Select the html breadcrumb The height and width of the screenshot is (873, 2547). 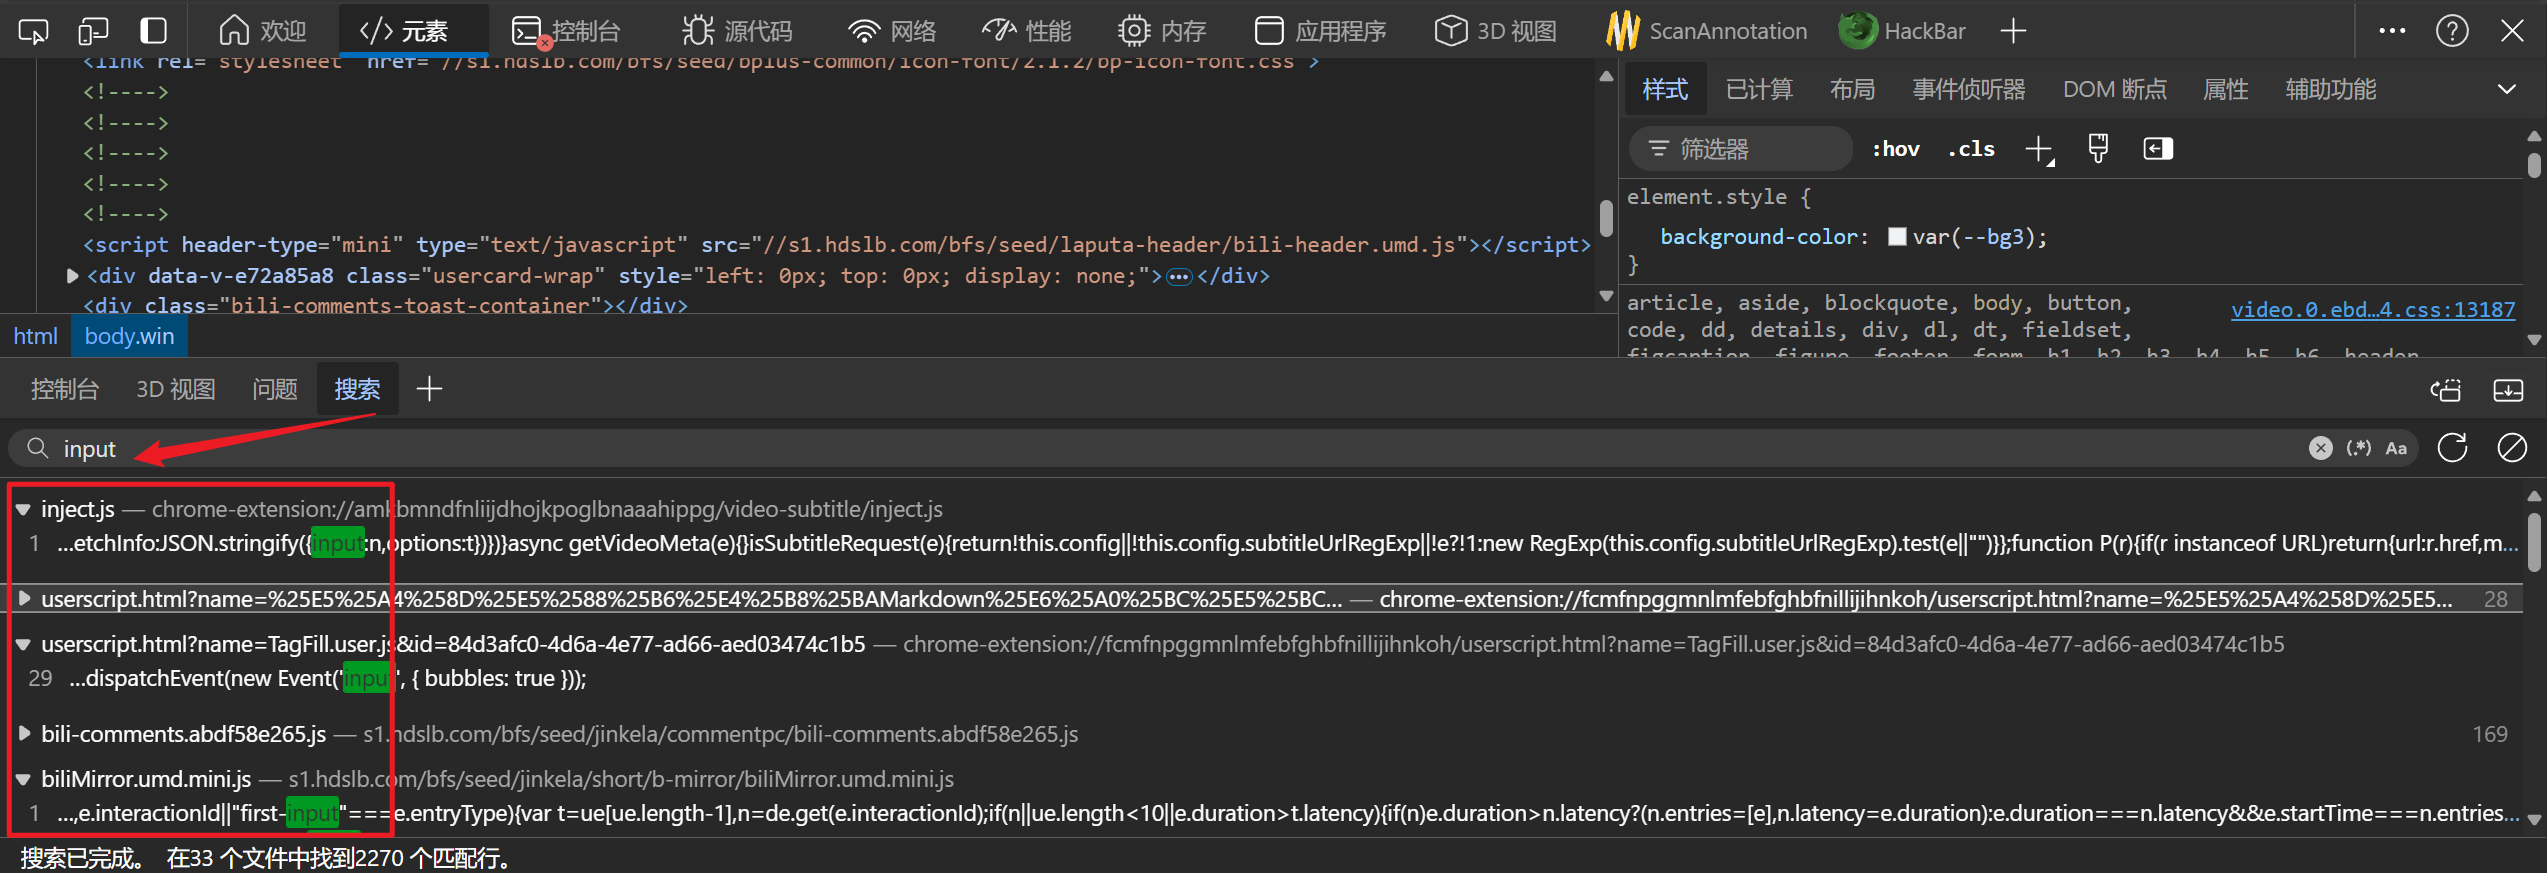click(35, 337)
